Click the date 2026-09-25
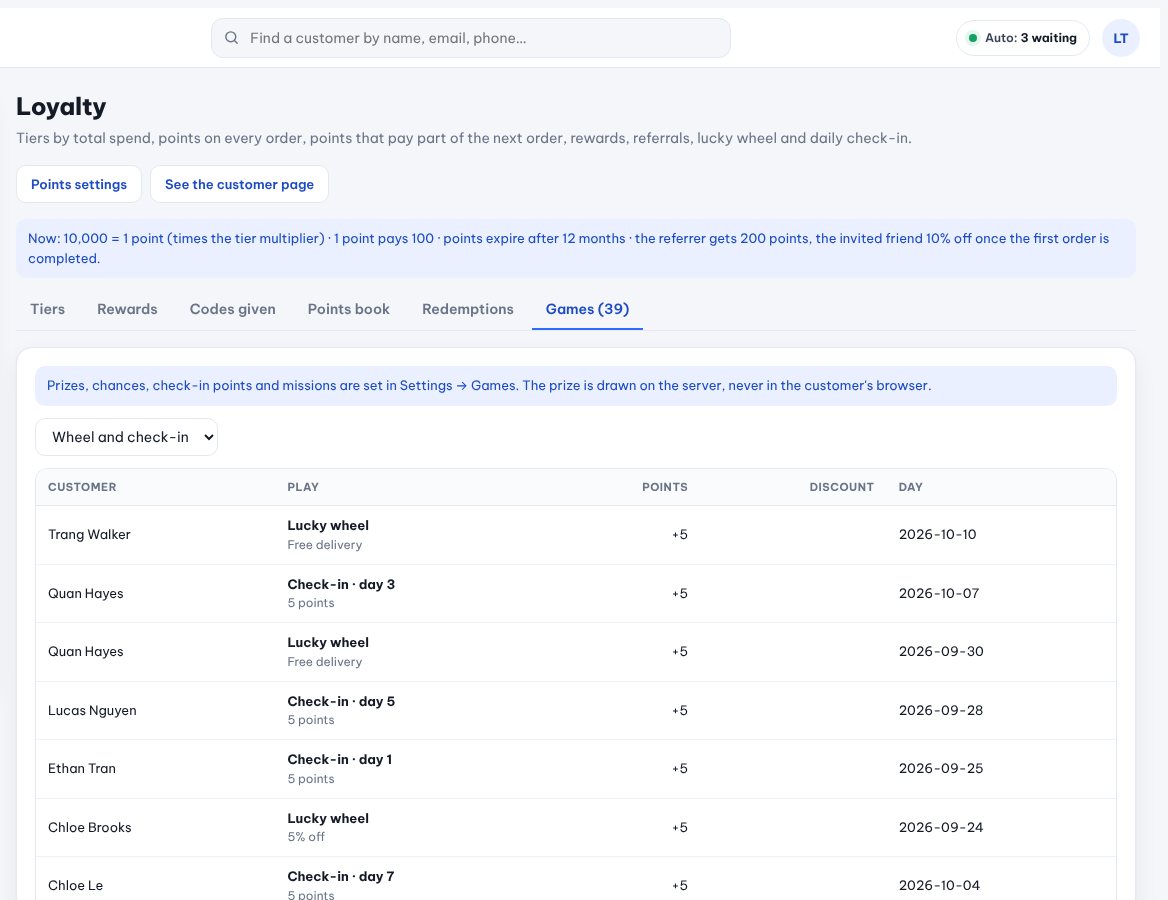1168x900 pixels. [x=941, y=768]
